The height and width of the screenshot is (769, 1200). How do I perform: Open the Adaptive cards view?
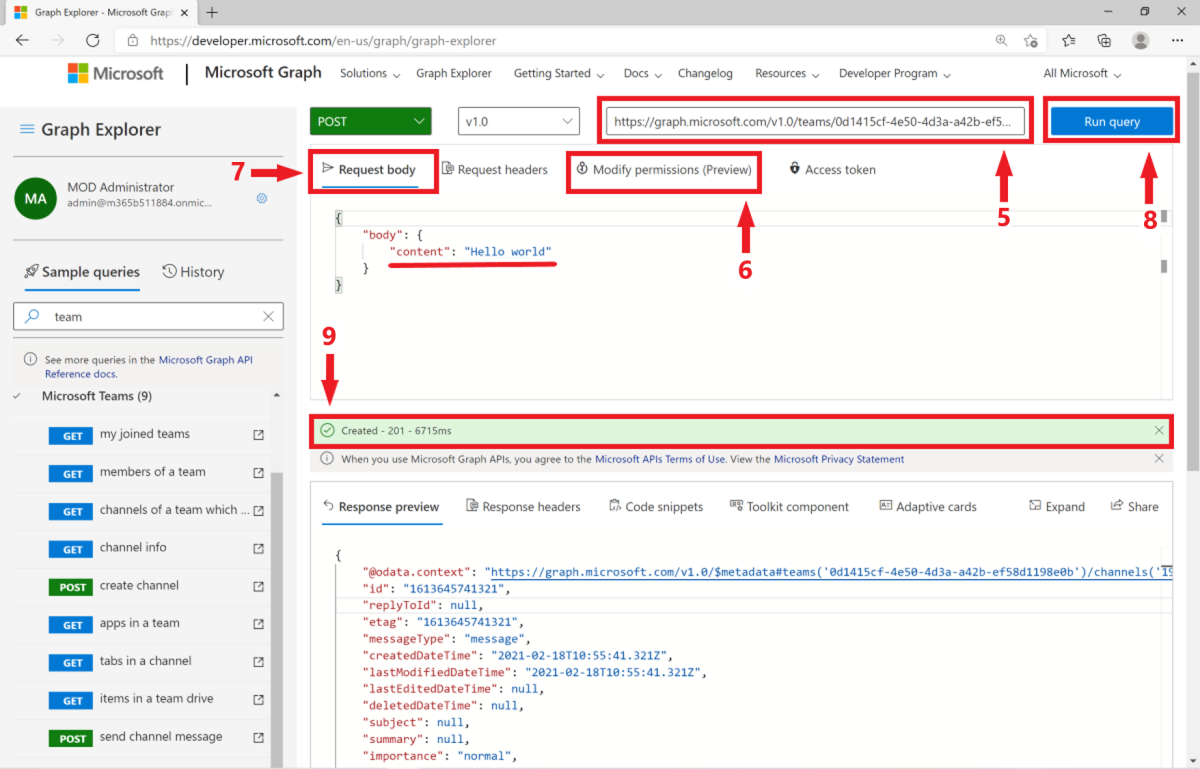click(926, 506)
